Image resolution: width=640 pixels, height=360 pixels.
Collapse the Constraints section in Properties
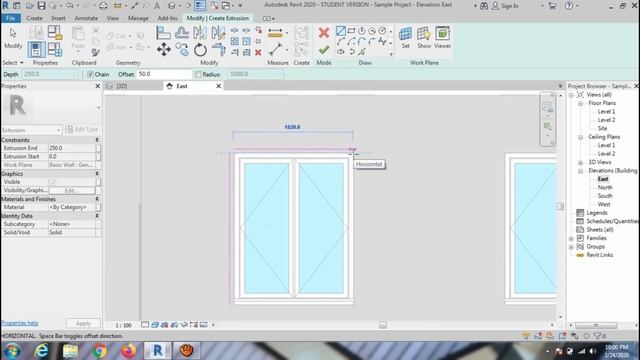click(x=97, y=140)
